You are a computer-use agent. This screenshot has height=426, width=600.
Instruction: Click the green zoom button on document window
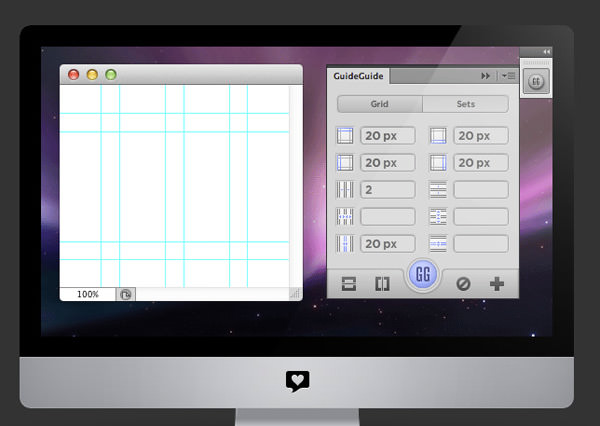(111, 74)
